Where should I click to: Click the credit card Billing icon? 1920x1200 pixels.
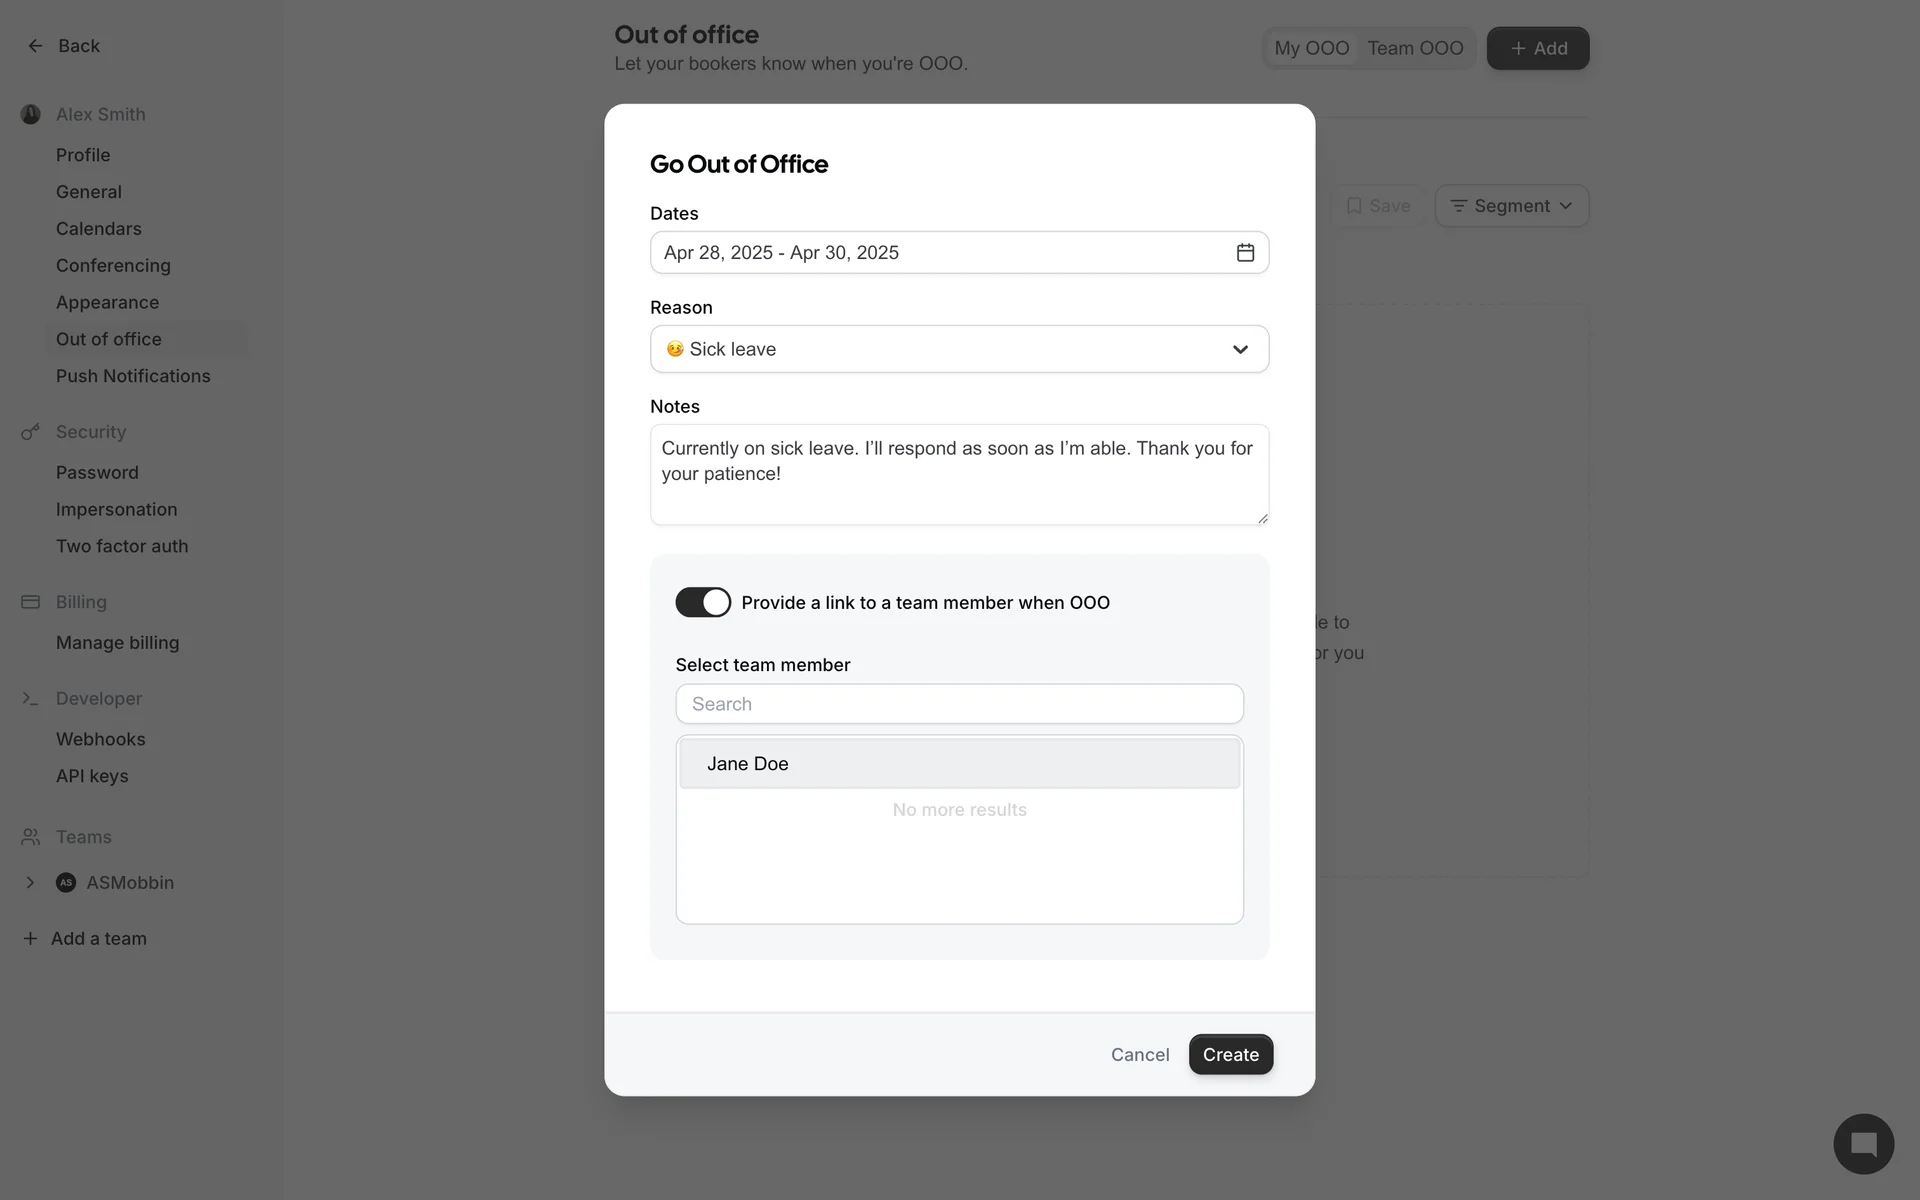(x=31, y=602)
